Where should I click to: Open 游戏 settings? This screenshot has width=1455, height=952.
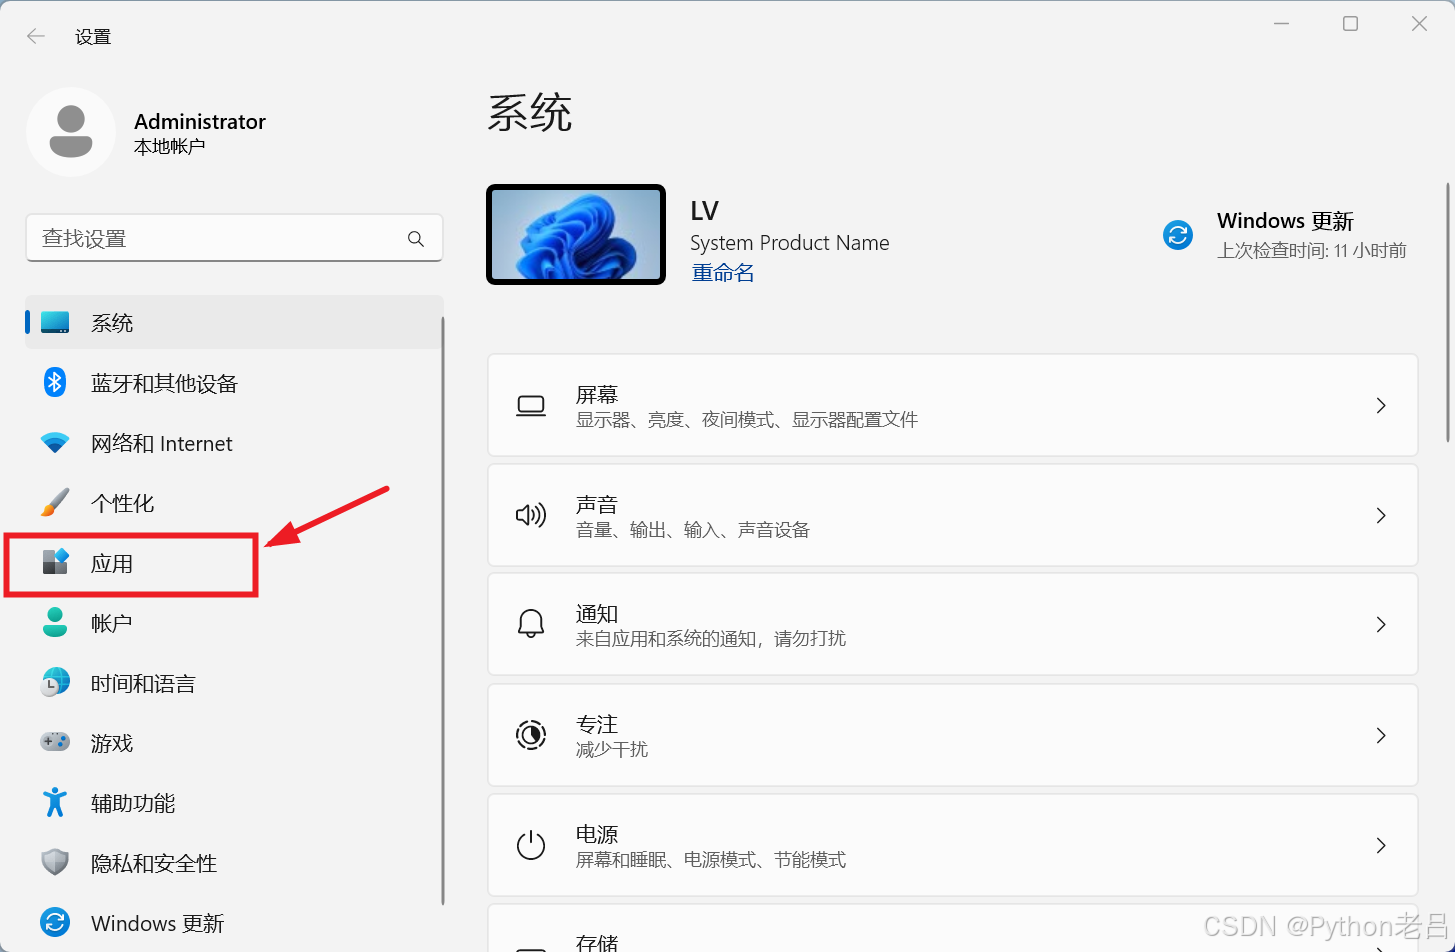click(234, 743)
